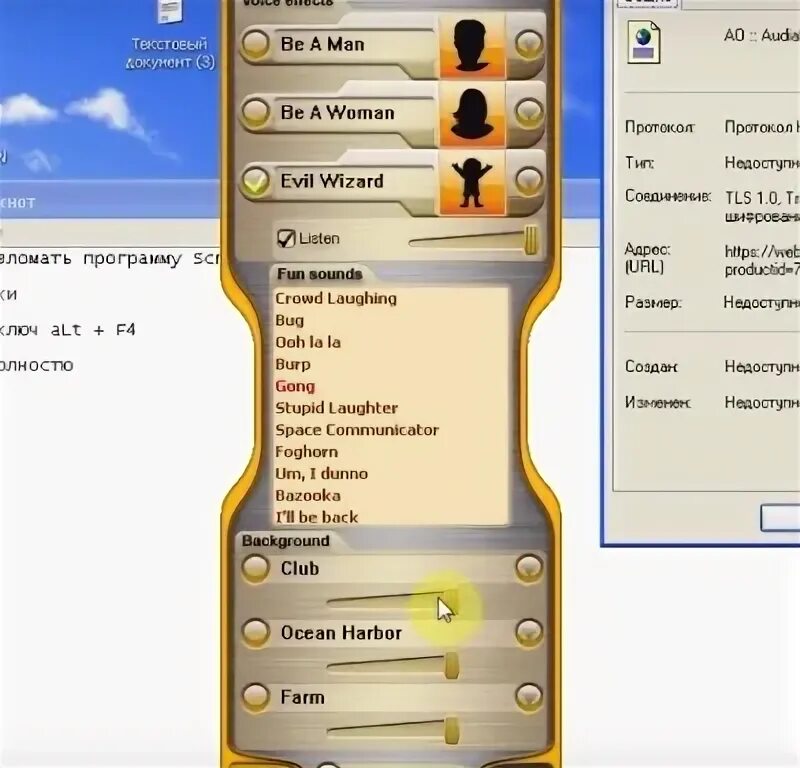Expand the Club background dropdown
The image size is (800, 768).
click(x=529, y=567)
